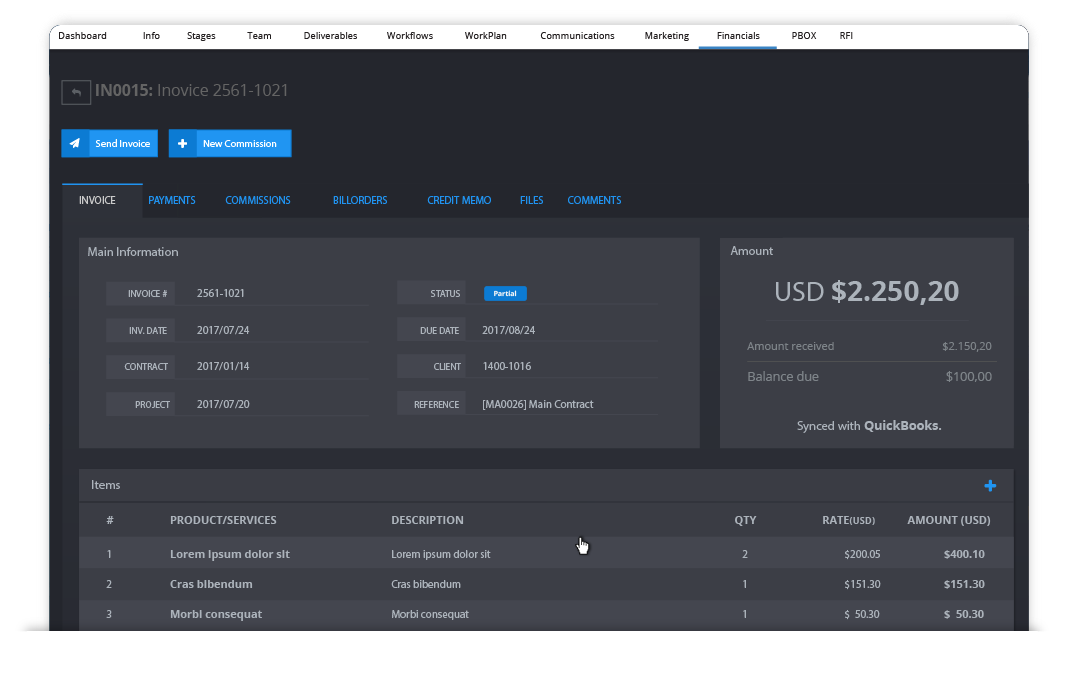Viewport: 1070px width, 687px height.
Task: Click the paper plane icon on Send Invoice
Action: [x=75, y=143]
